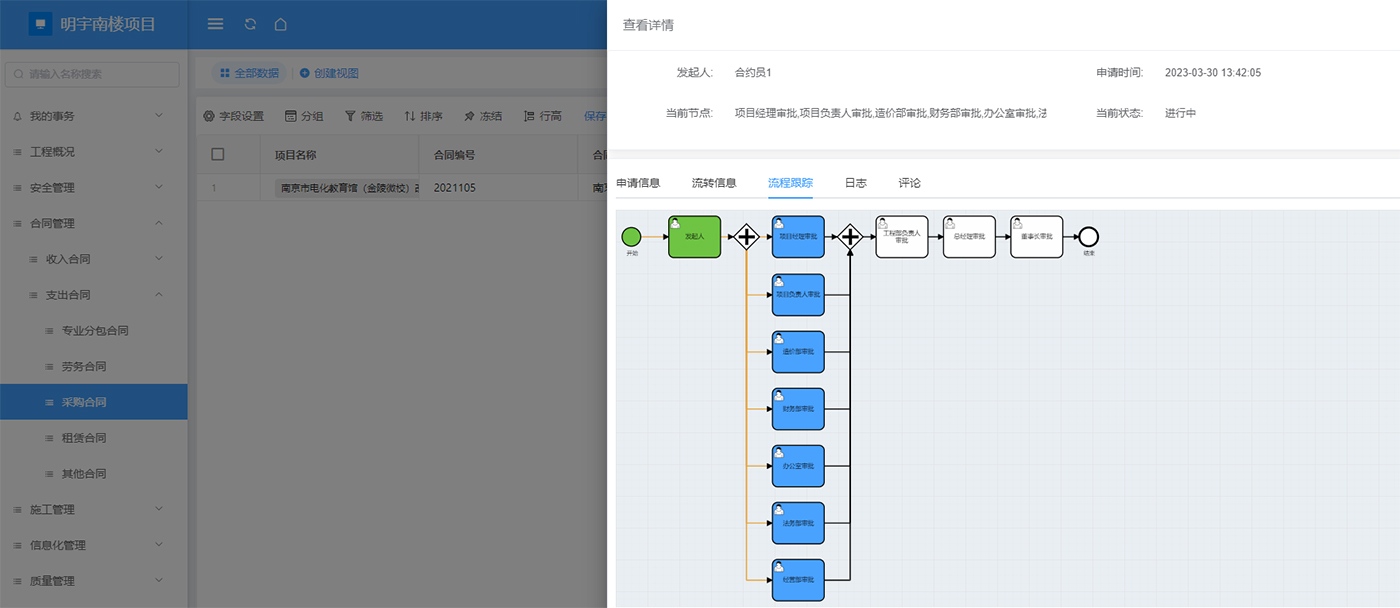This screenshot has width=1400, height=608.
Task: Click the 行高 row height icon
Action: pyautogui.click(x=529, y=116)
